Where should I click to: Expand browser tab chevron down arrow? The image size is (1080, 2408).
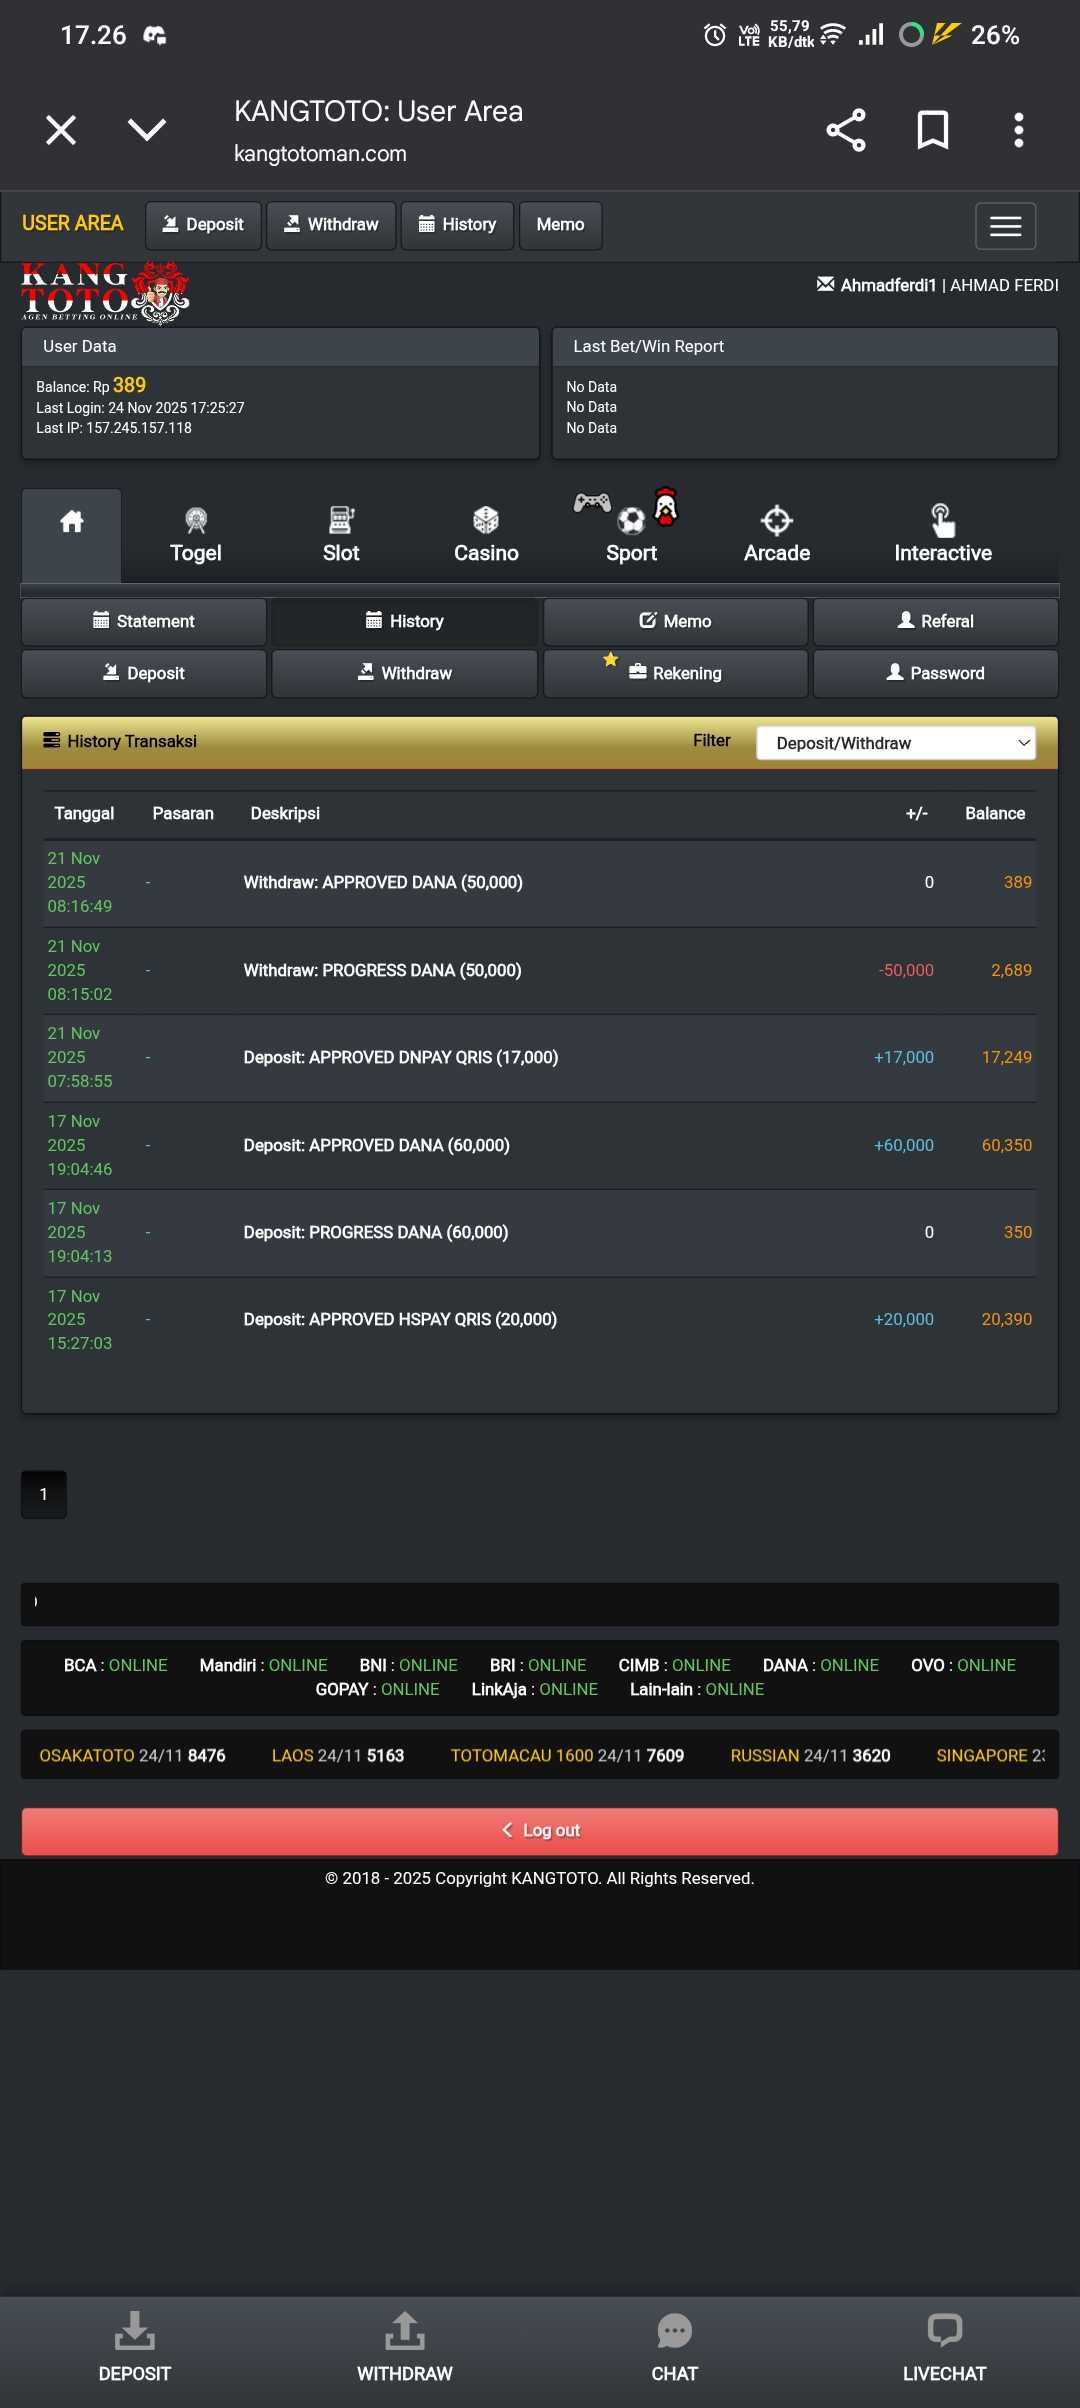pyautogui.click(x=147, y=130)
